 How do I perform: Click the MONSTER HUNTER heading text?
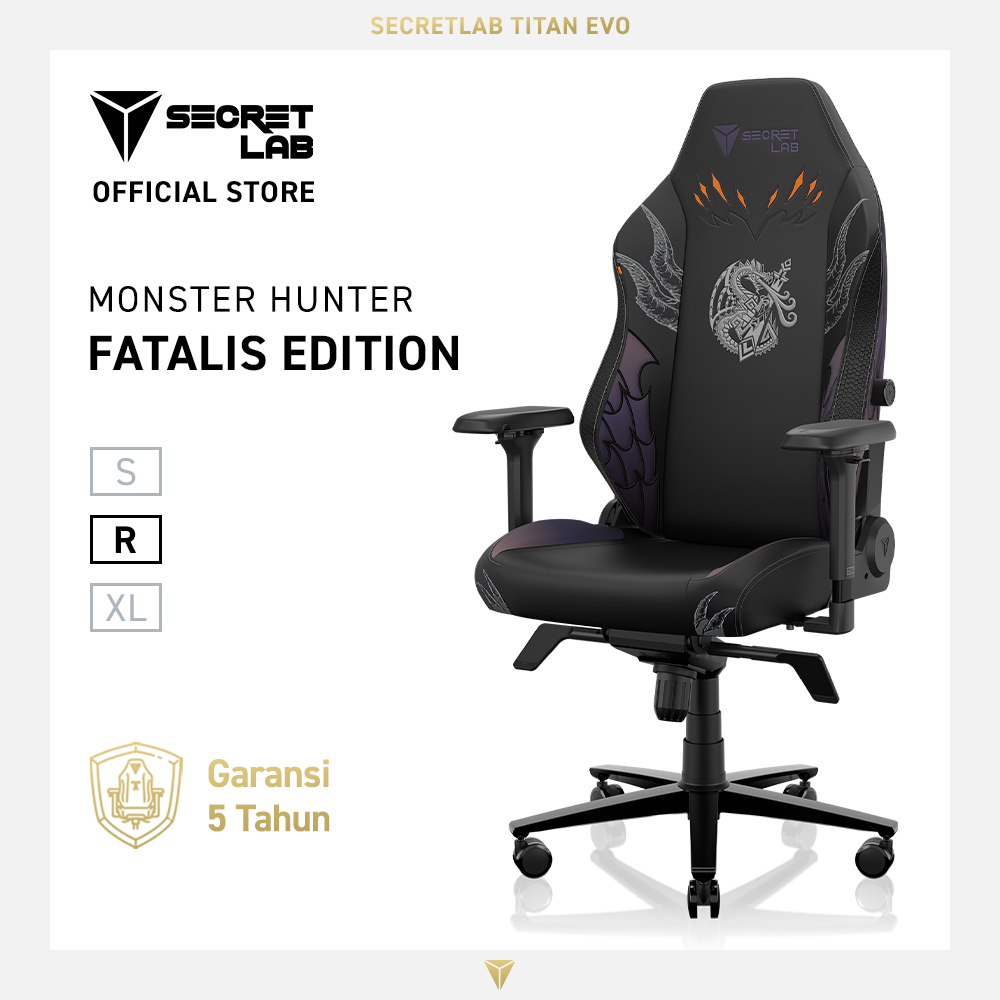coord(251,300)
